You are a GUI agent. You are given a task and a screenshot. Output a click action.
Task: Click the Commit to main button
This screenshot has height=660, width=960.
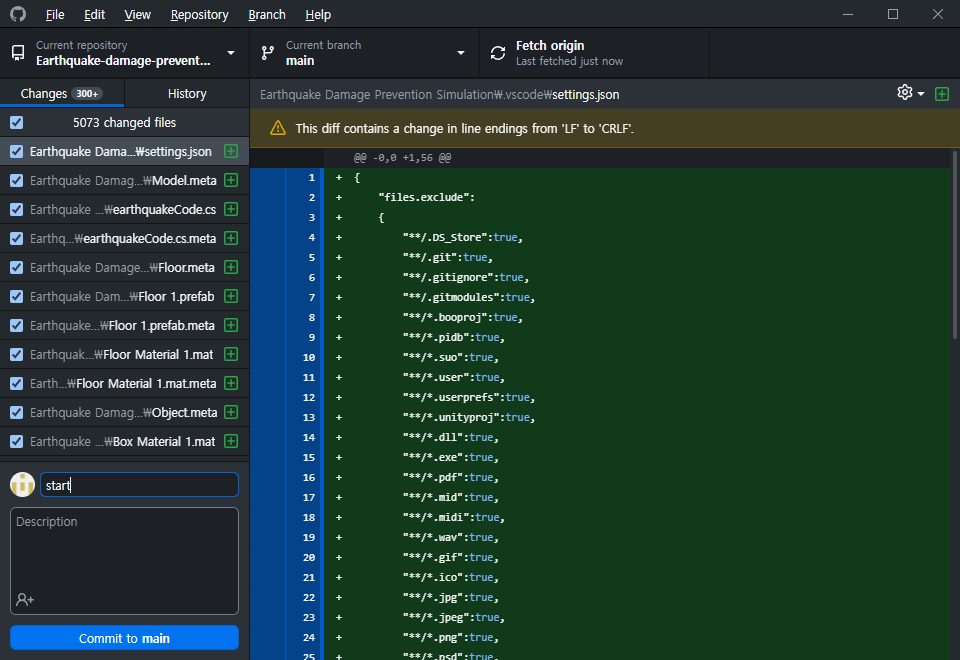tap(124, 637)
